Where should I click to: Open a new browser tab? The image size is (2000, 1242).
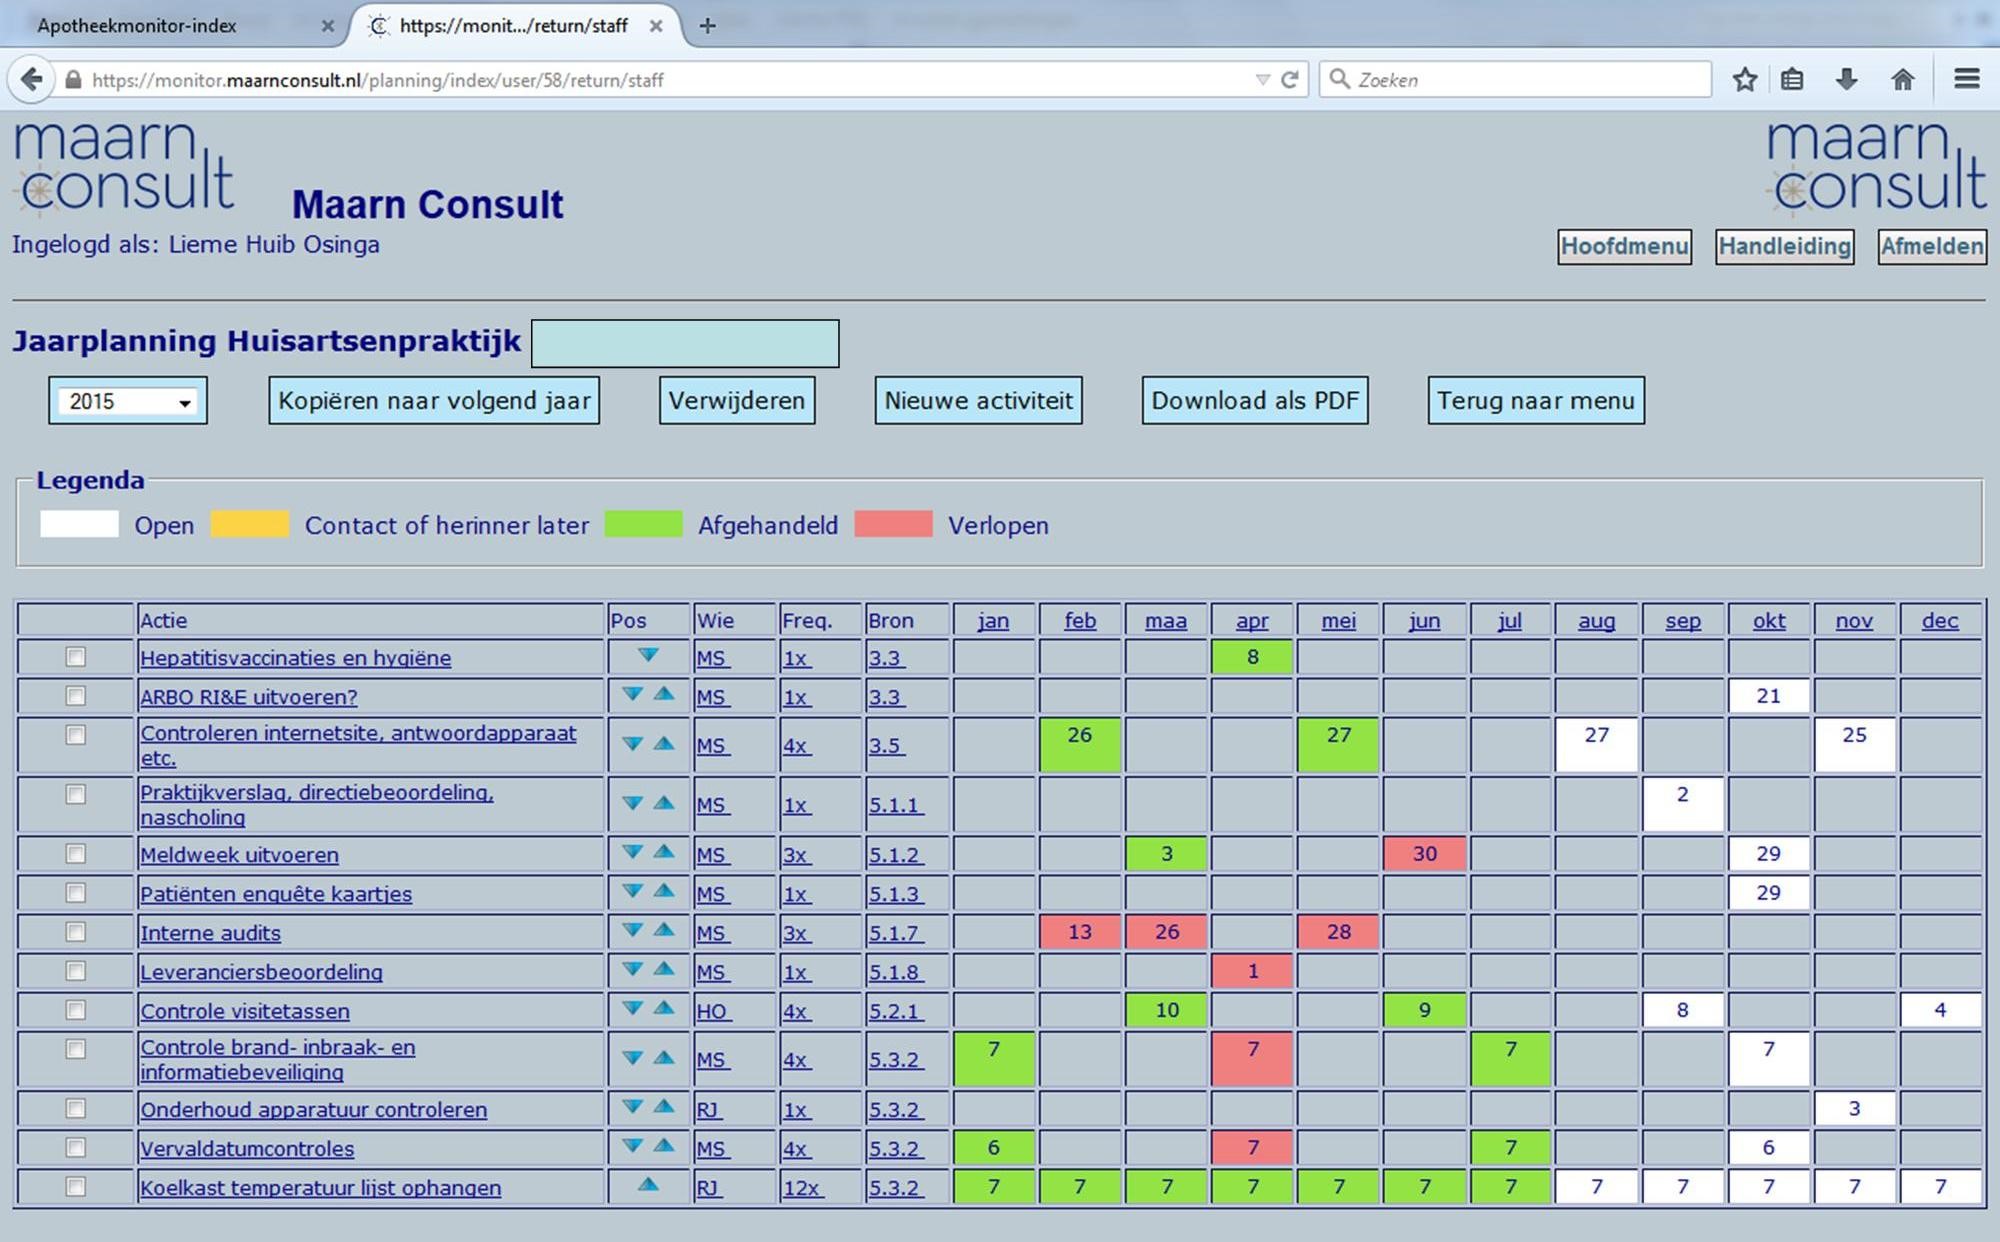(707, 26)
